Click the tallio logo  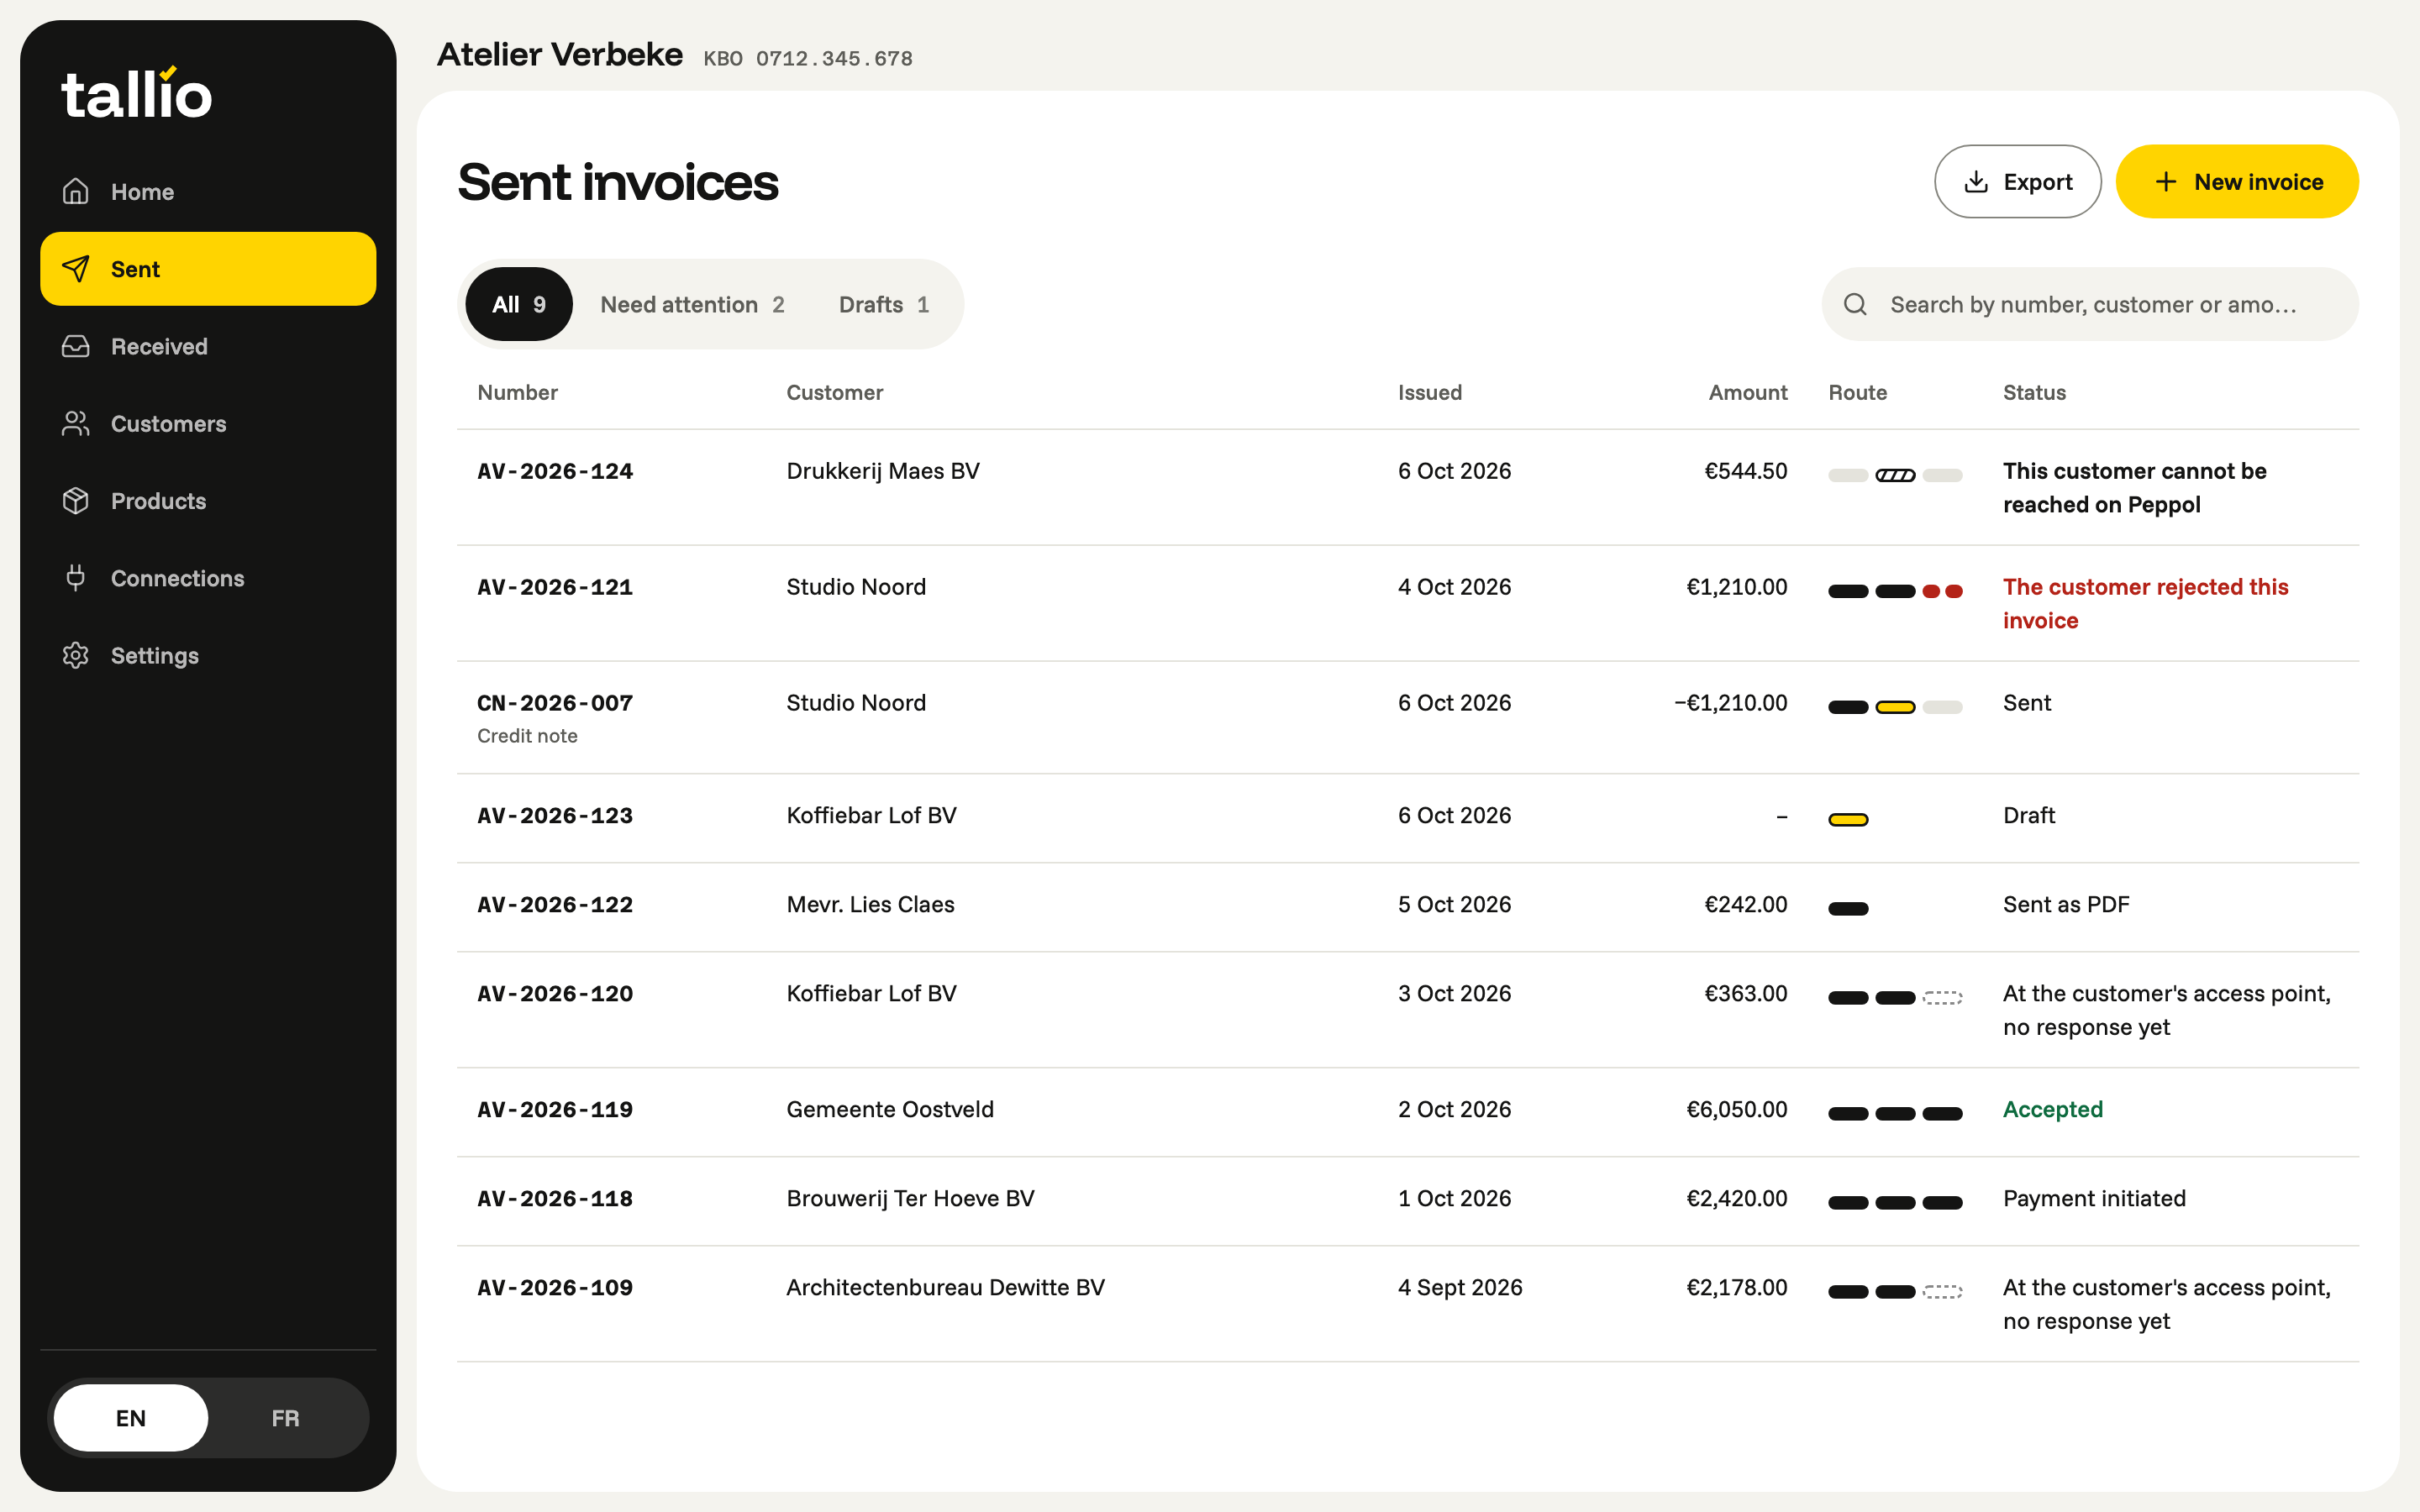137,93
